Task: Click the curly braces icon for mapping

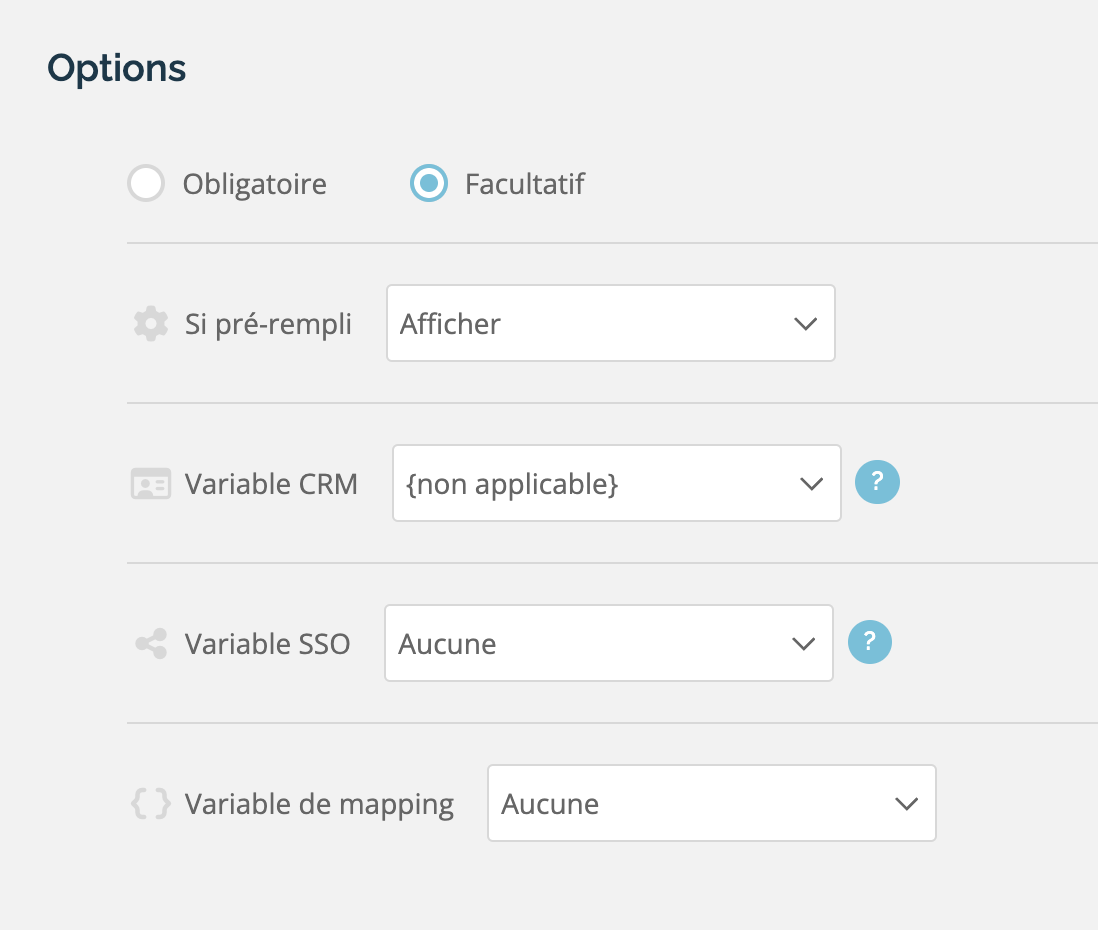Action: coord(151,803)
